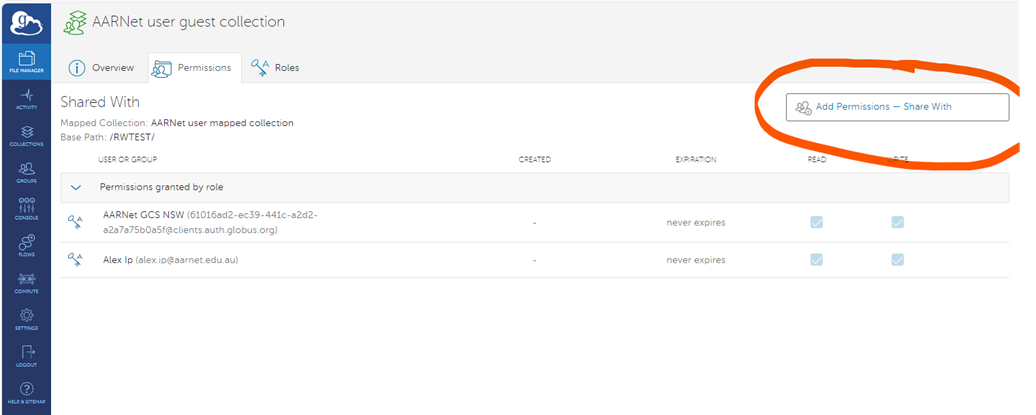1036x415 pixels.
Task: Go to Collections in sidebar
Action: point(26,135)
